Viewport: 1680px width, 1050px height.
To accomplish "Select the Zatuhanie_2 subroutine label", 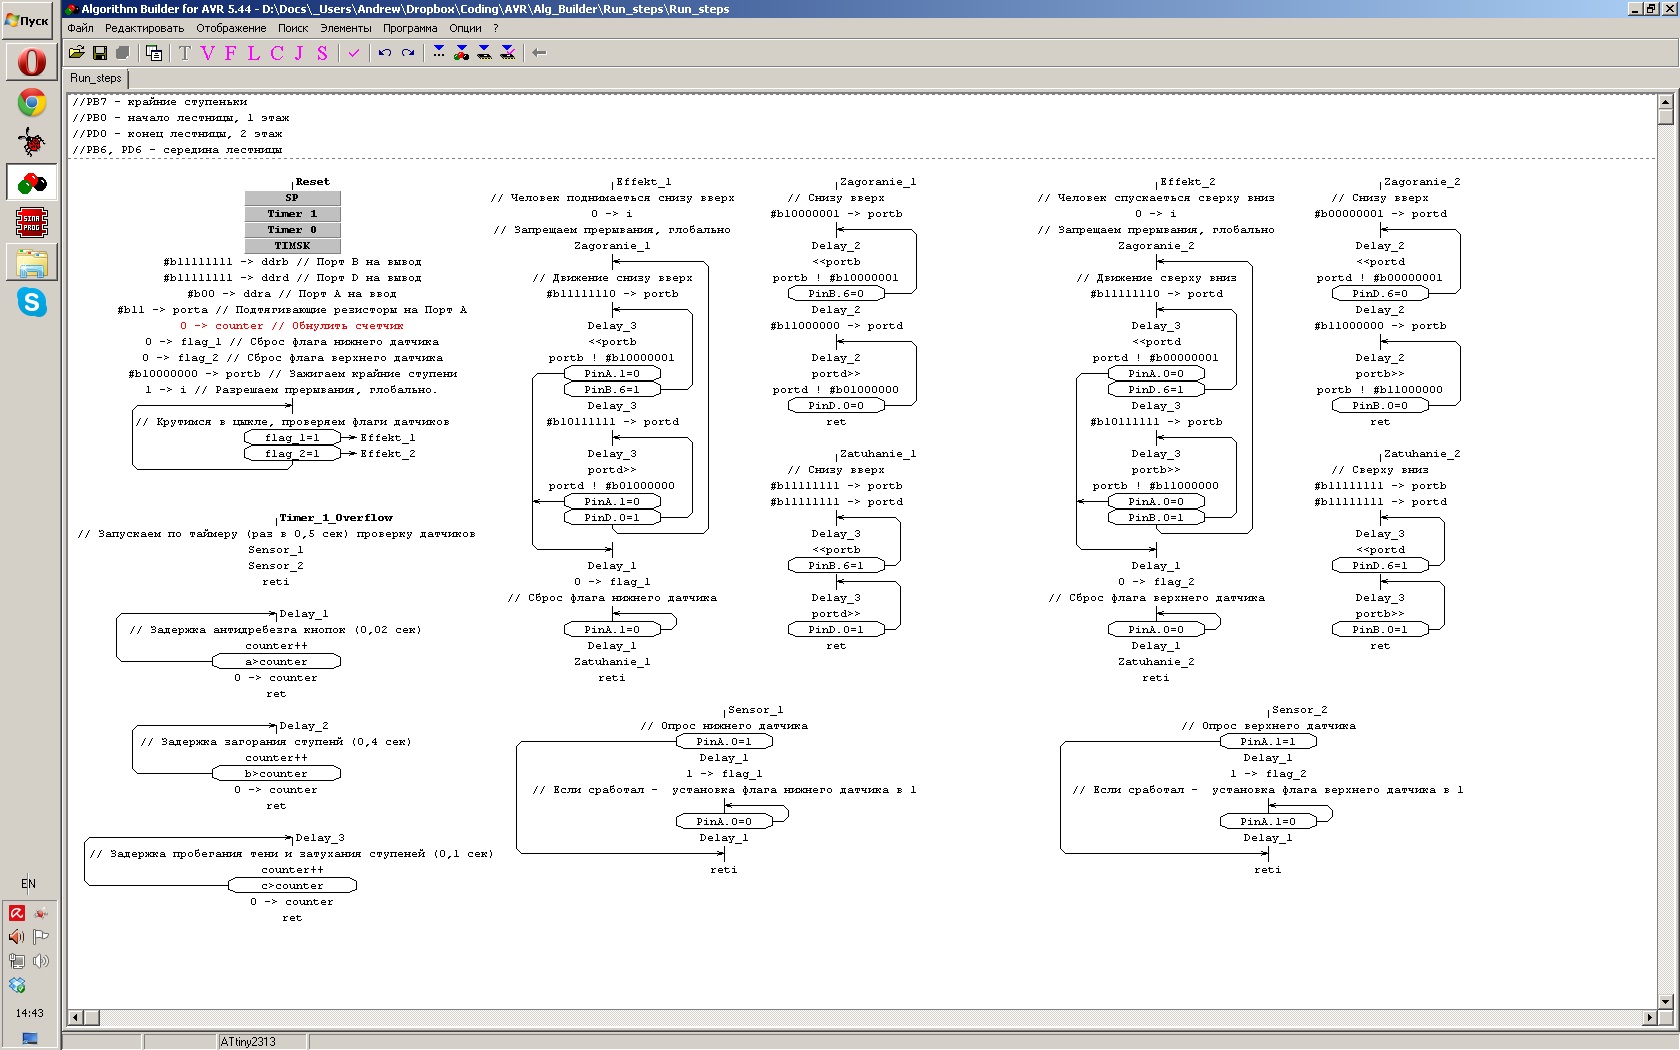I will click(x=1421, y=454).
